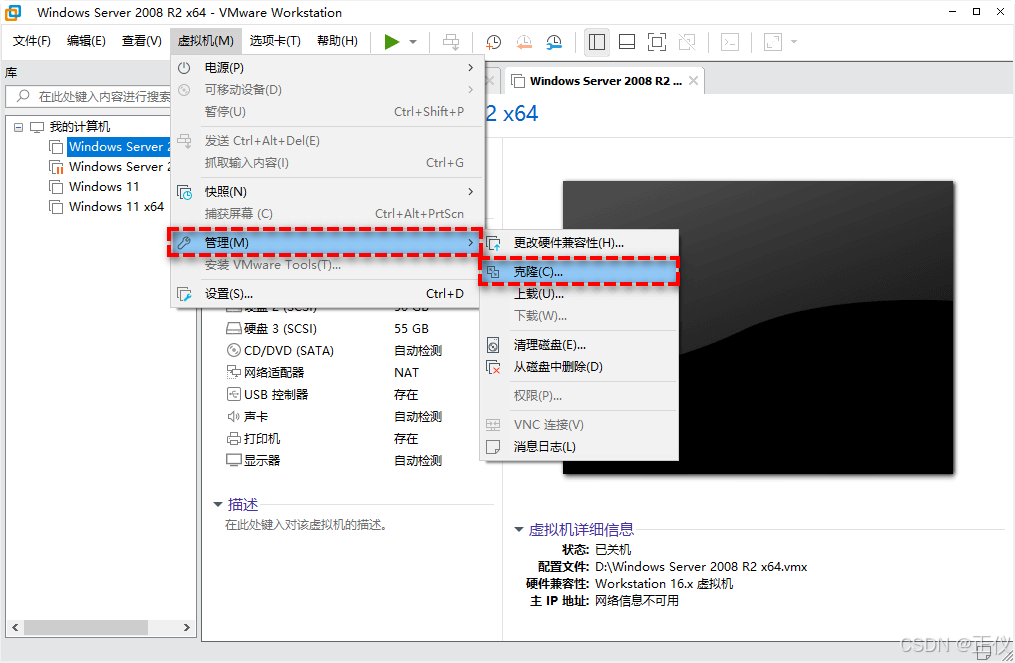The width and height of the screenshot is (1015, 663).
Task: Click the black VM screen preview thumbnail
Action: 758,328
